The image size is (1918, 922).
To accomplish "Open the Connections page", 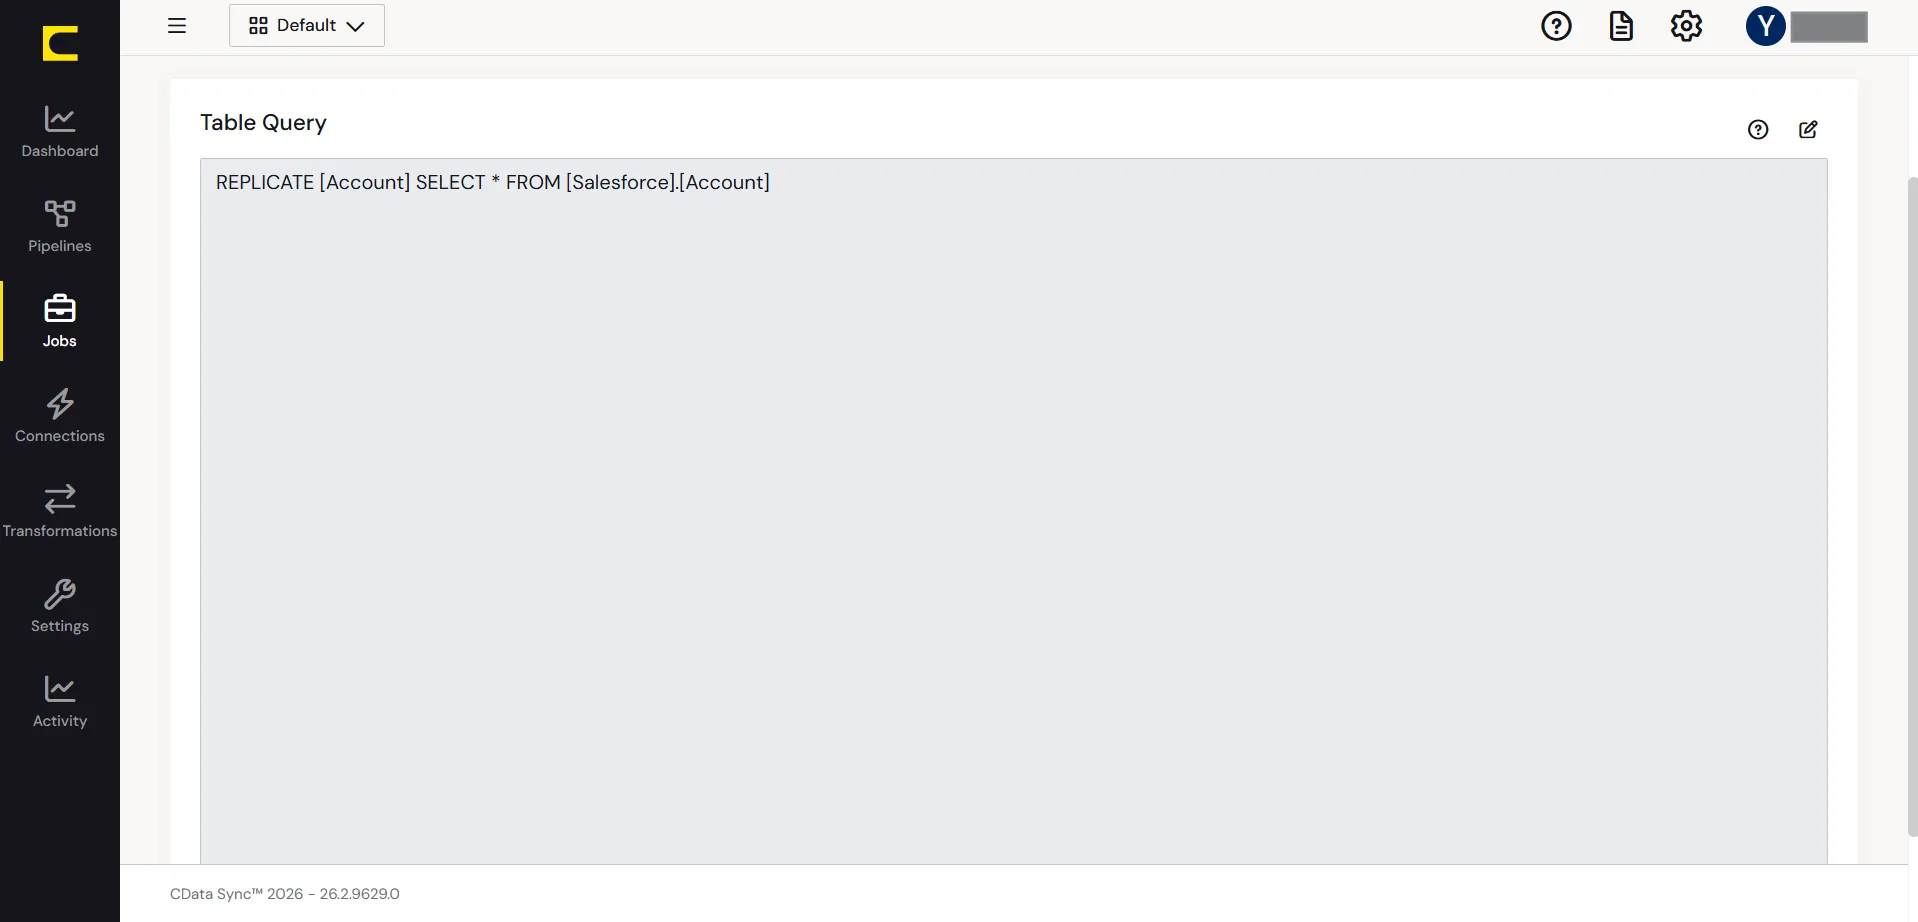I will [x=60, y=416].
